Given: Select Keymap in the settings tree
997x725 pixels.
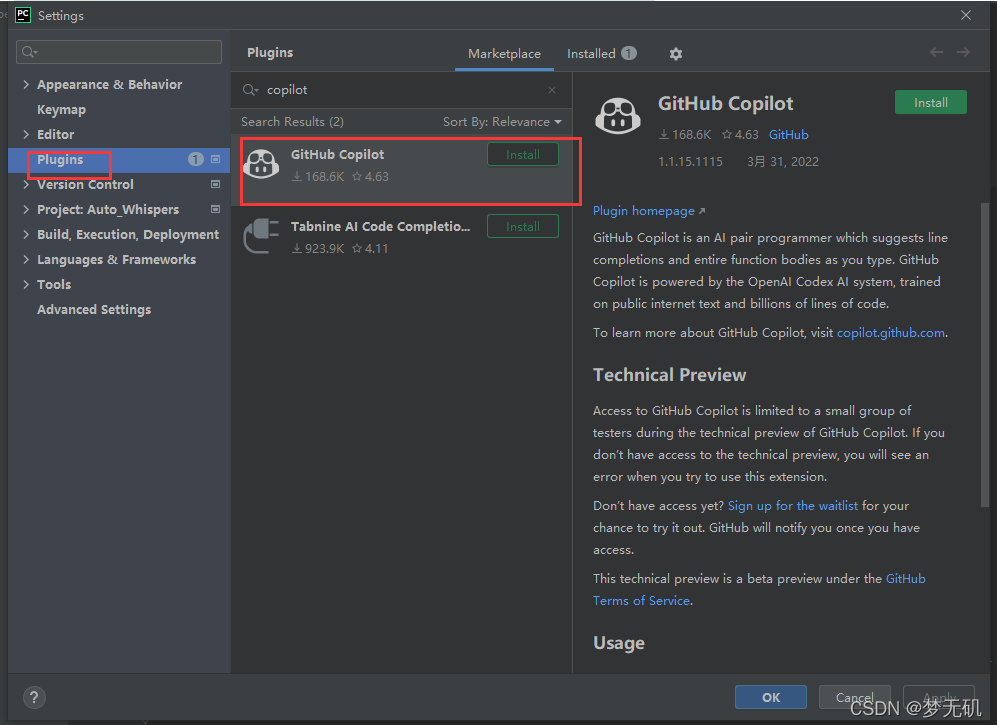Looking at the screenshot, I should click(61, 110).
